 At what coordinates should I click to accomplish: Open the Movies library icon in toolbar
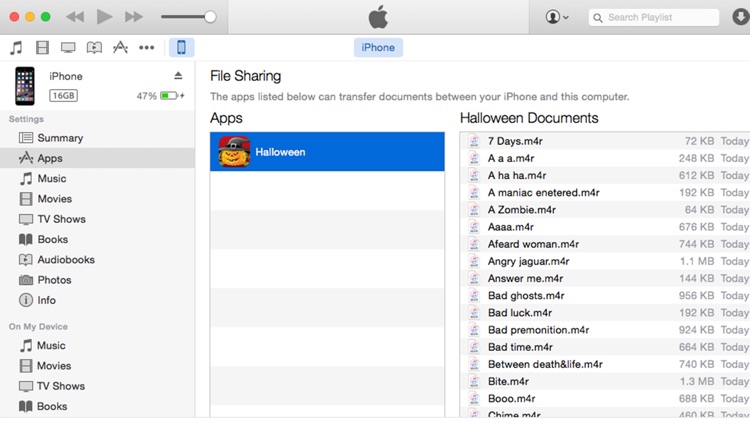[43, 47]
